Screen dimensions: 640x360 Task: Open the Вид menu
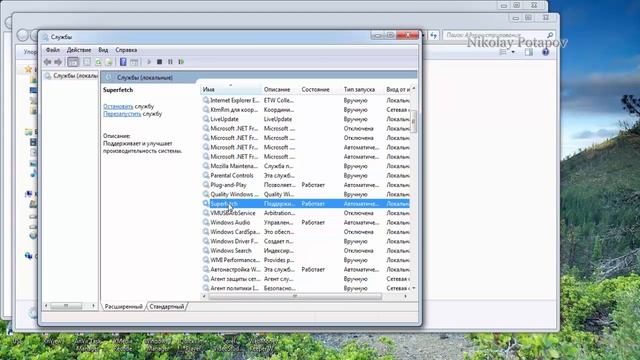[103, 50]
